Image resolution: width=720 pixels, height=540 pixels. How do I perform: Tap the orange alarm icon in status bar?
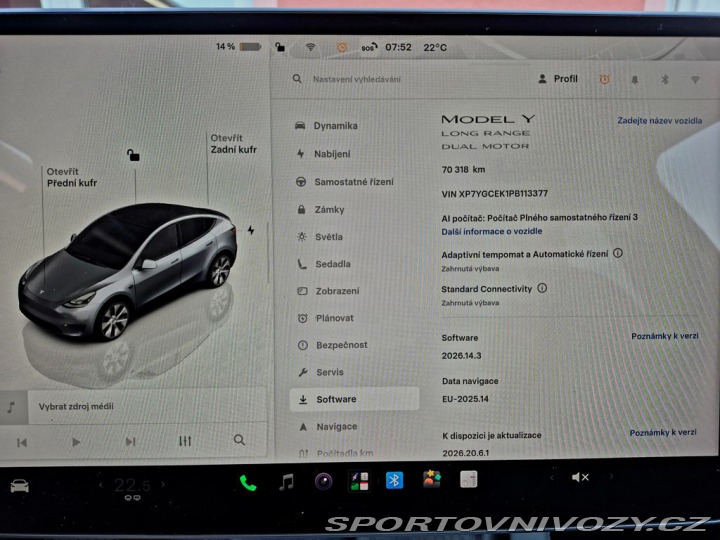tap(342, 47)
